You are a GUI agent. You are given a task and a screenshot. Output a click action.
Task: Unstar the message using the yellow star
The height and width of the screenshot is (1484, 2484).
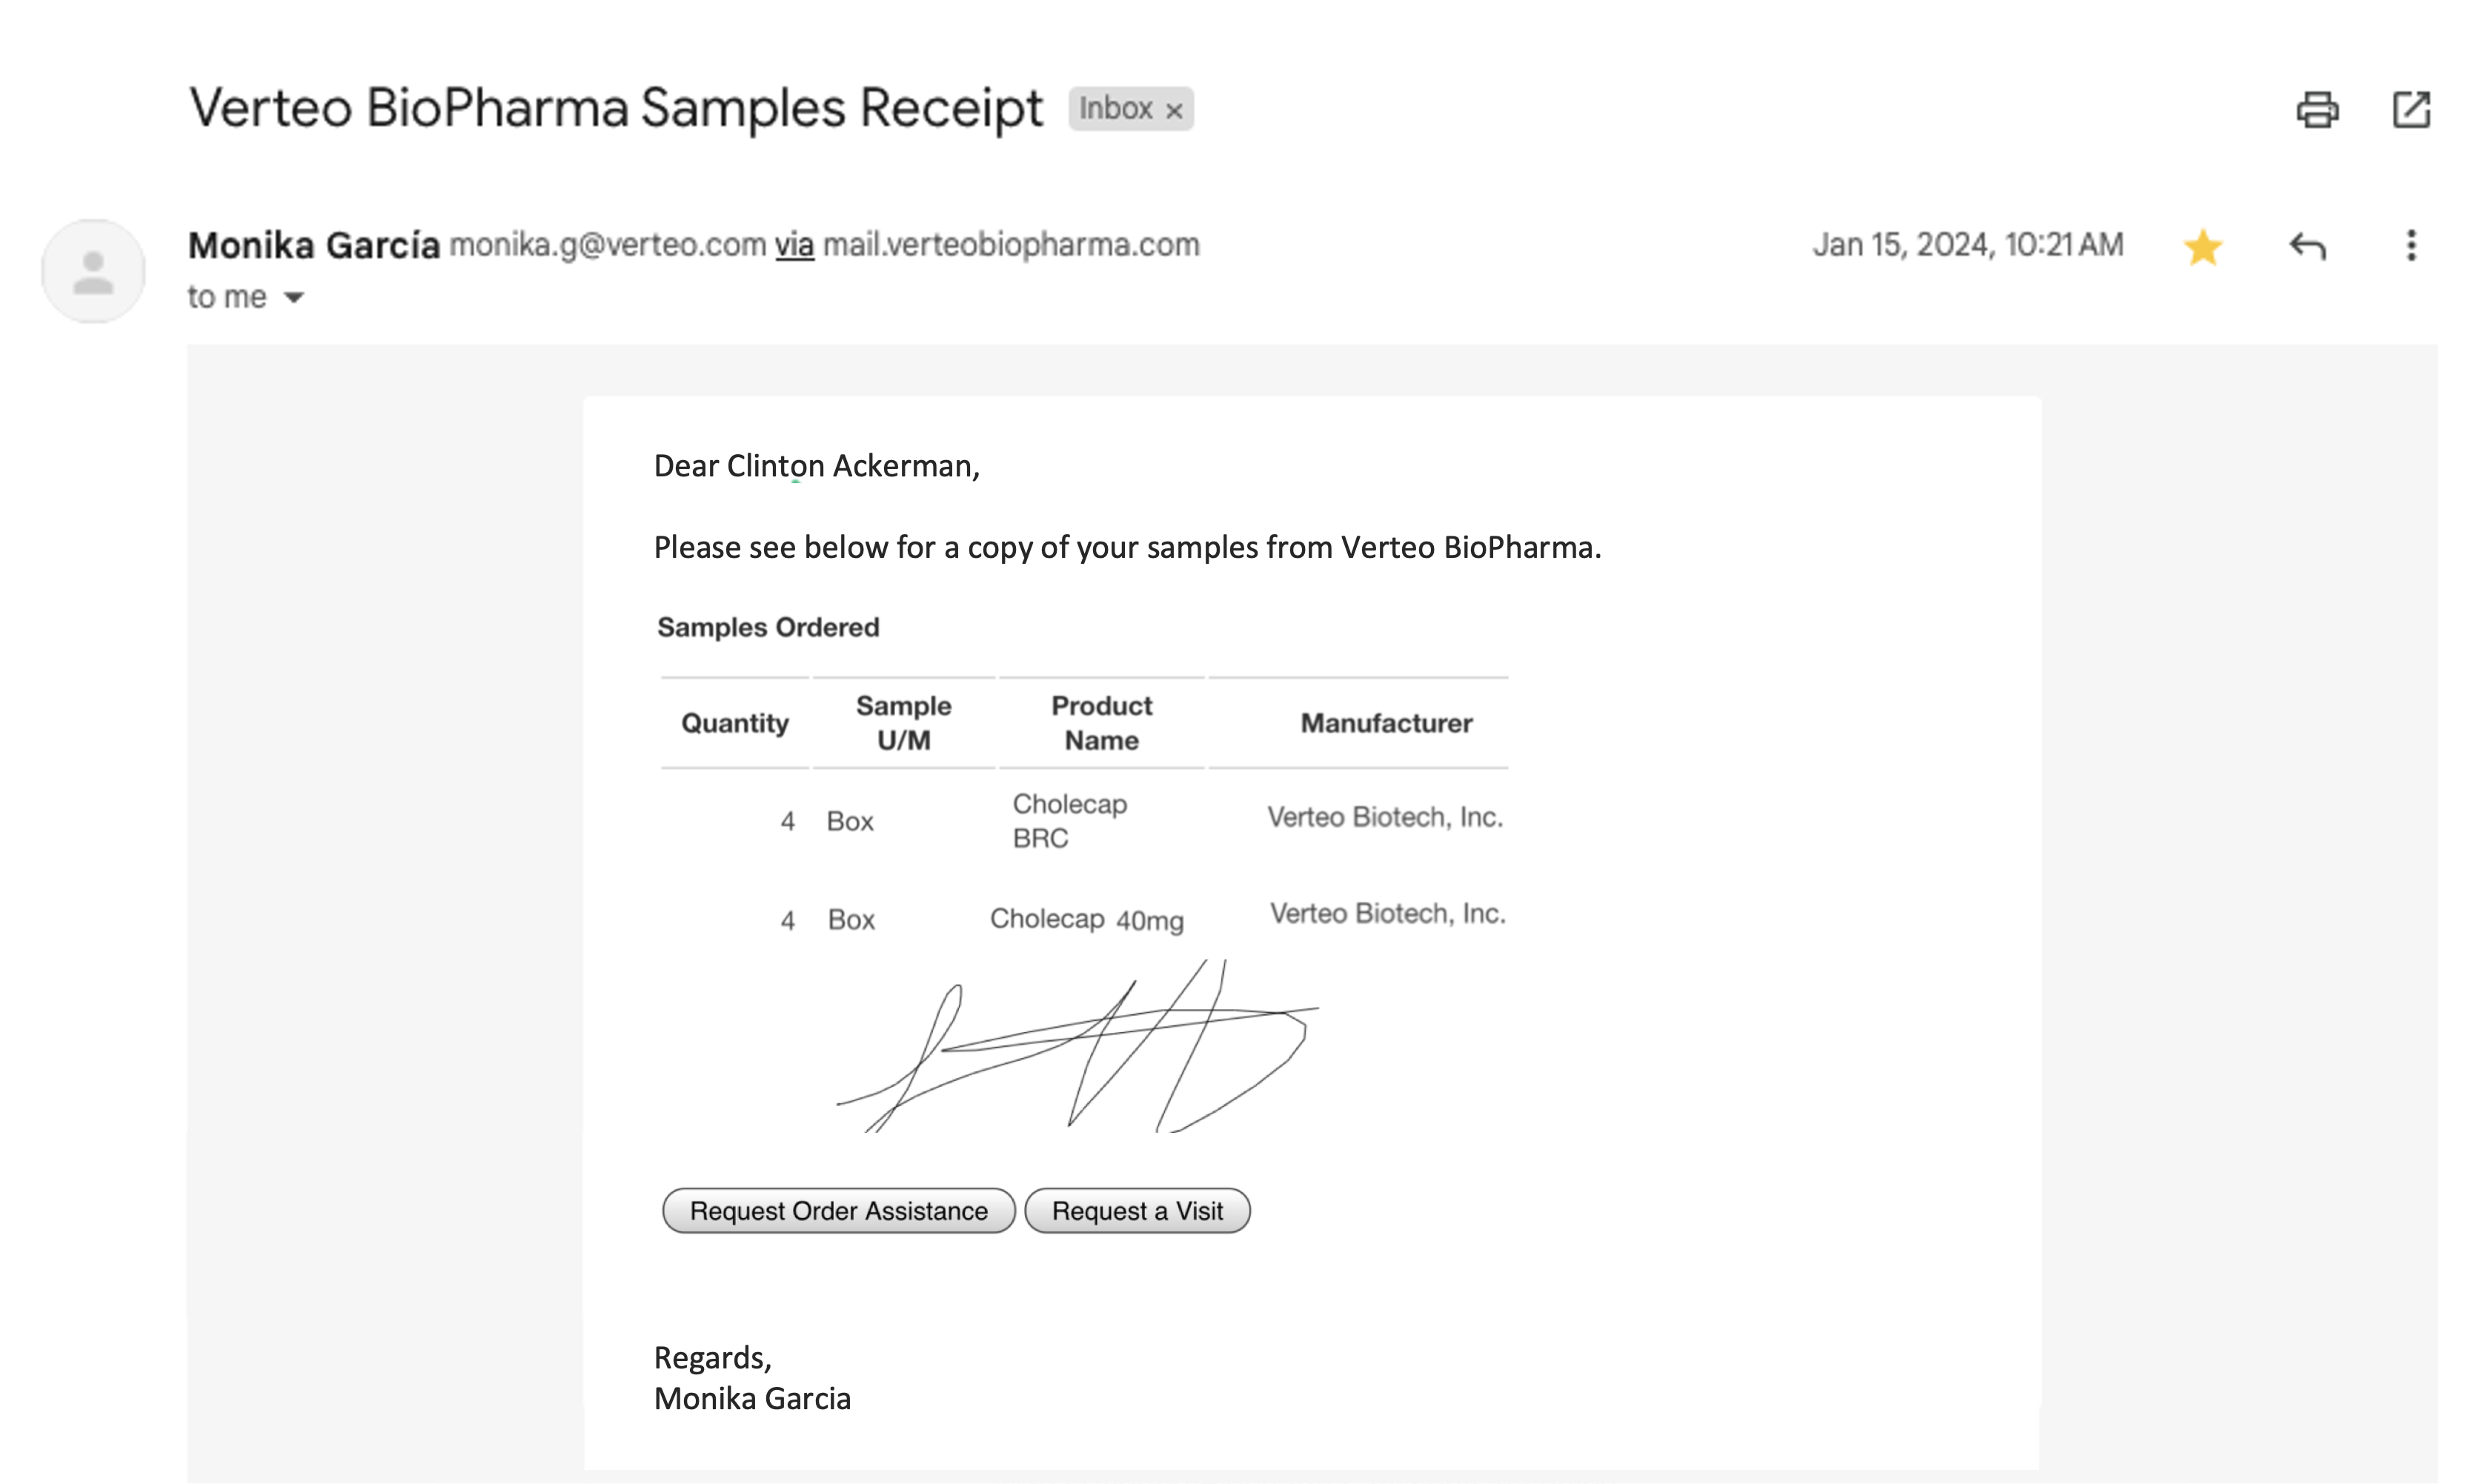tap(2202, 247)
